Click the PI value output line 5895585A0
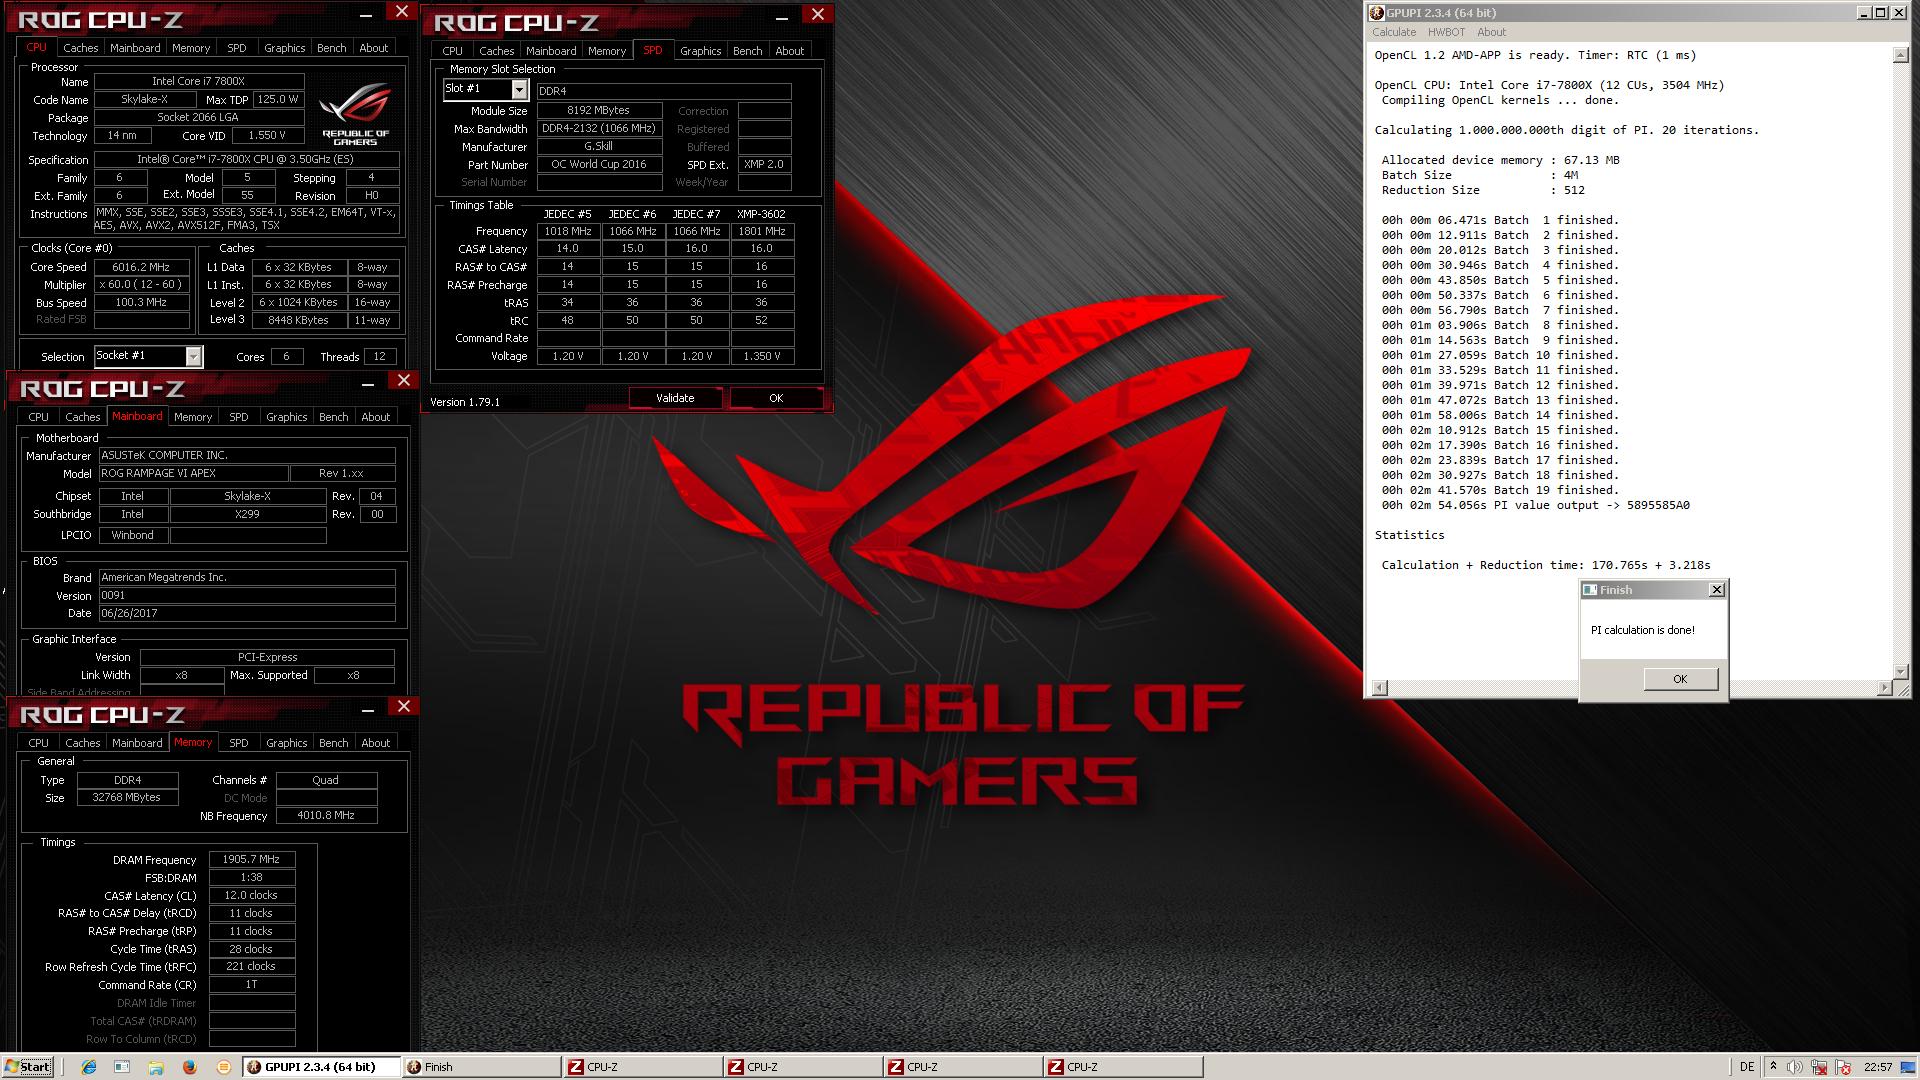The width and height of the screenshot is (1920, 1080). (x=1535, y=505)
